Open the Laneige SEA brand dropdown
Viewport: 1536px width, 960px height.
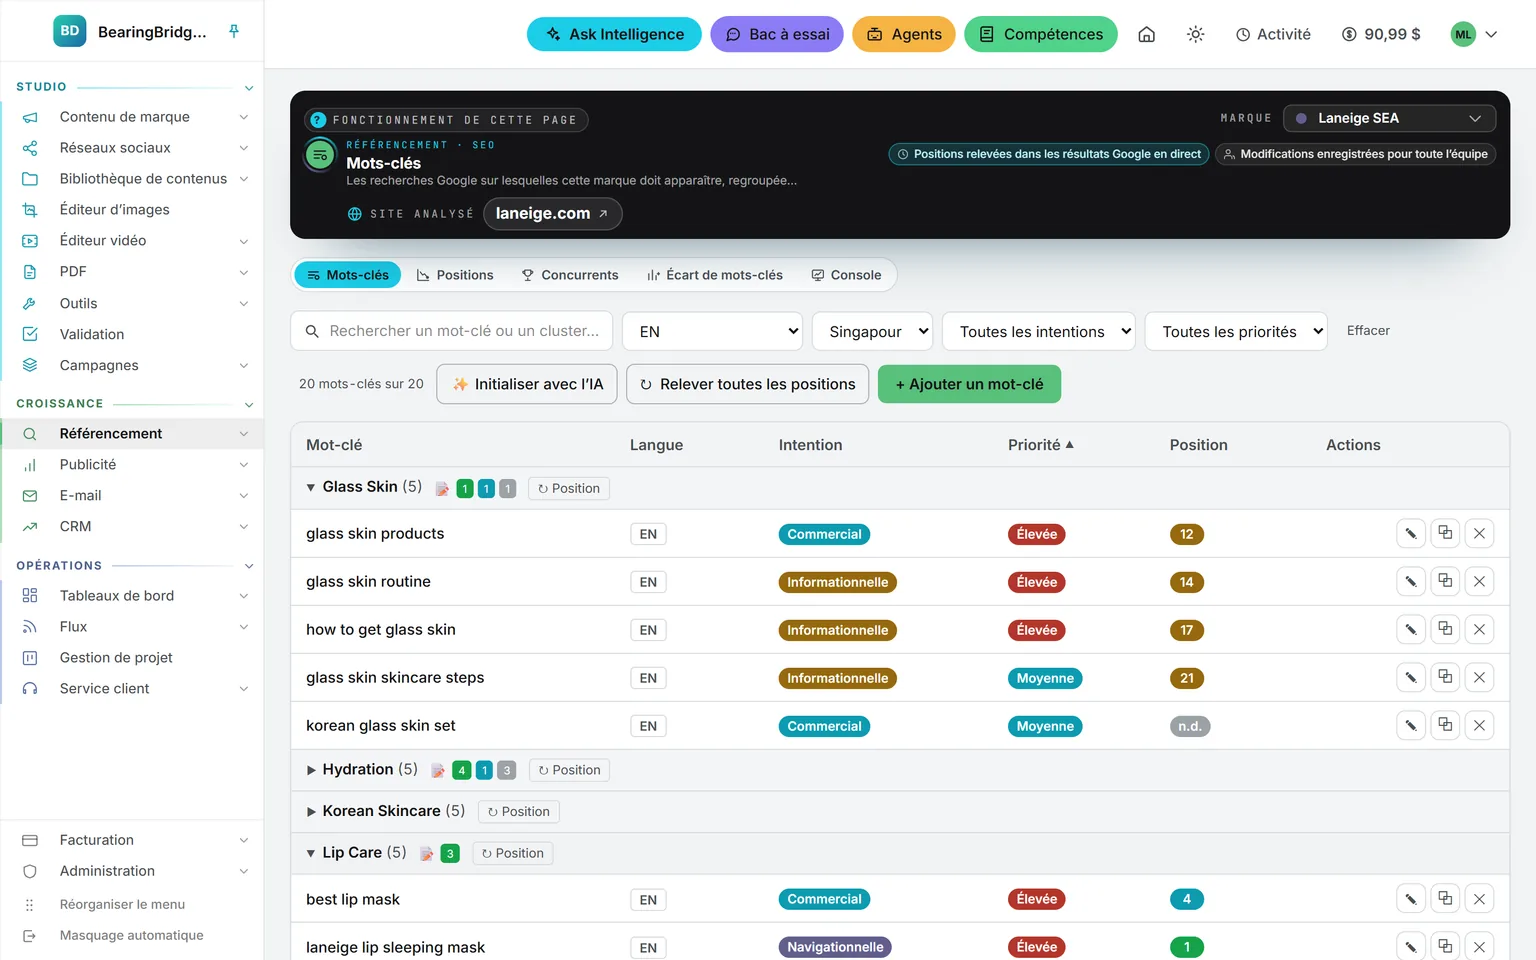[1389, 118]
